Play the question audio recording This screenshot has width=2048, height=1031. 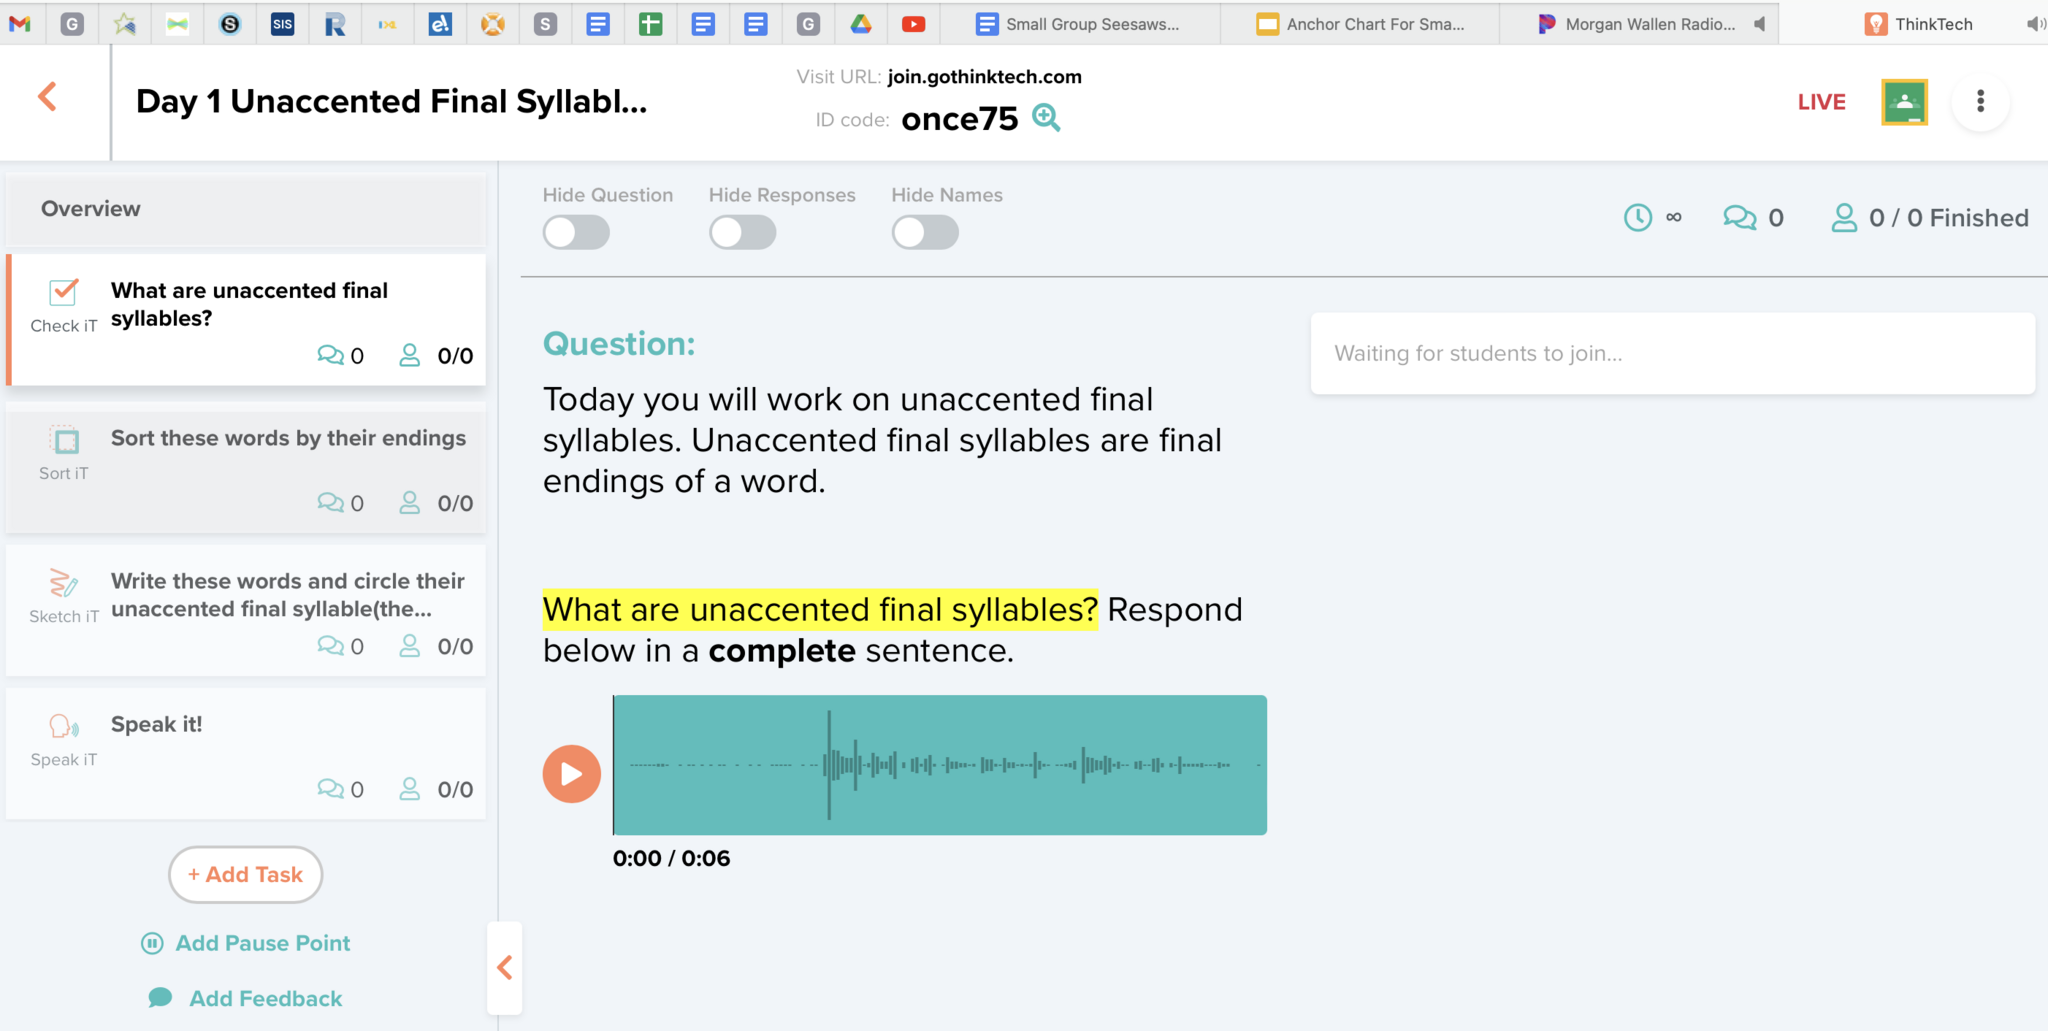pyautogui.click(x=571, y=774)
